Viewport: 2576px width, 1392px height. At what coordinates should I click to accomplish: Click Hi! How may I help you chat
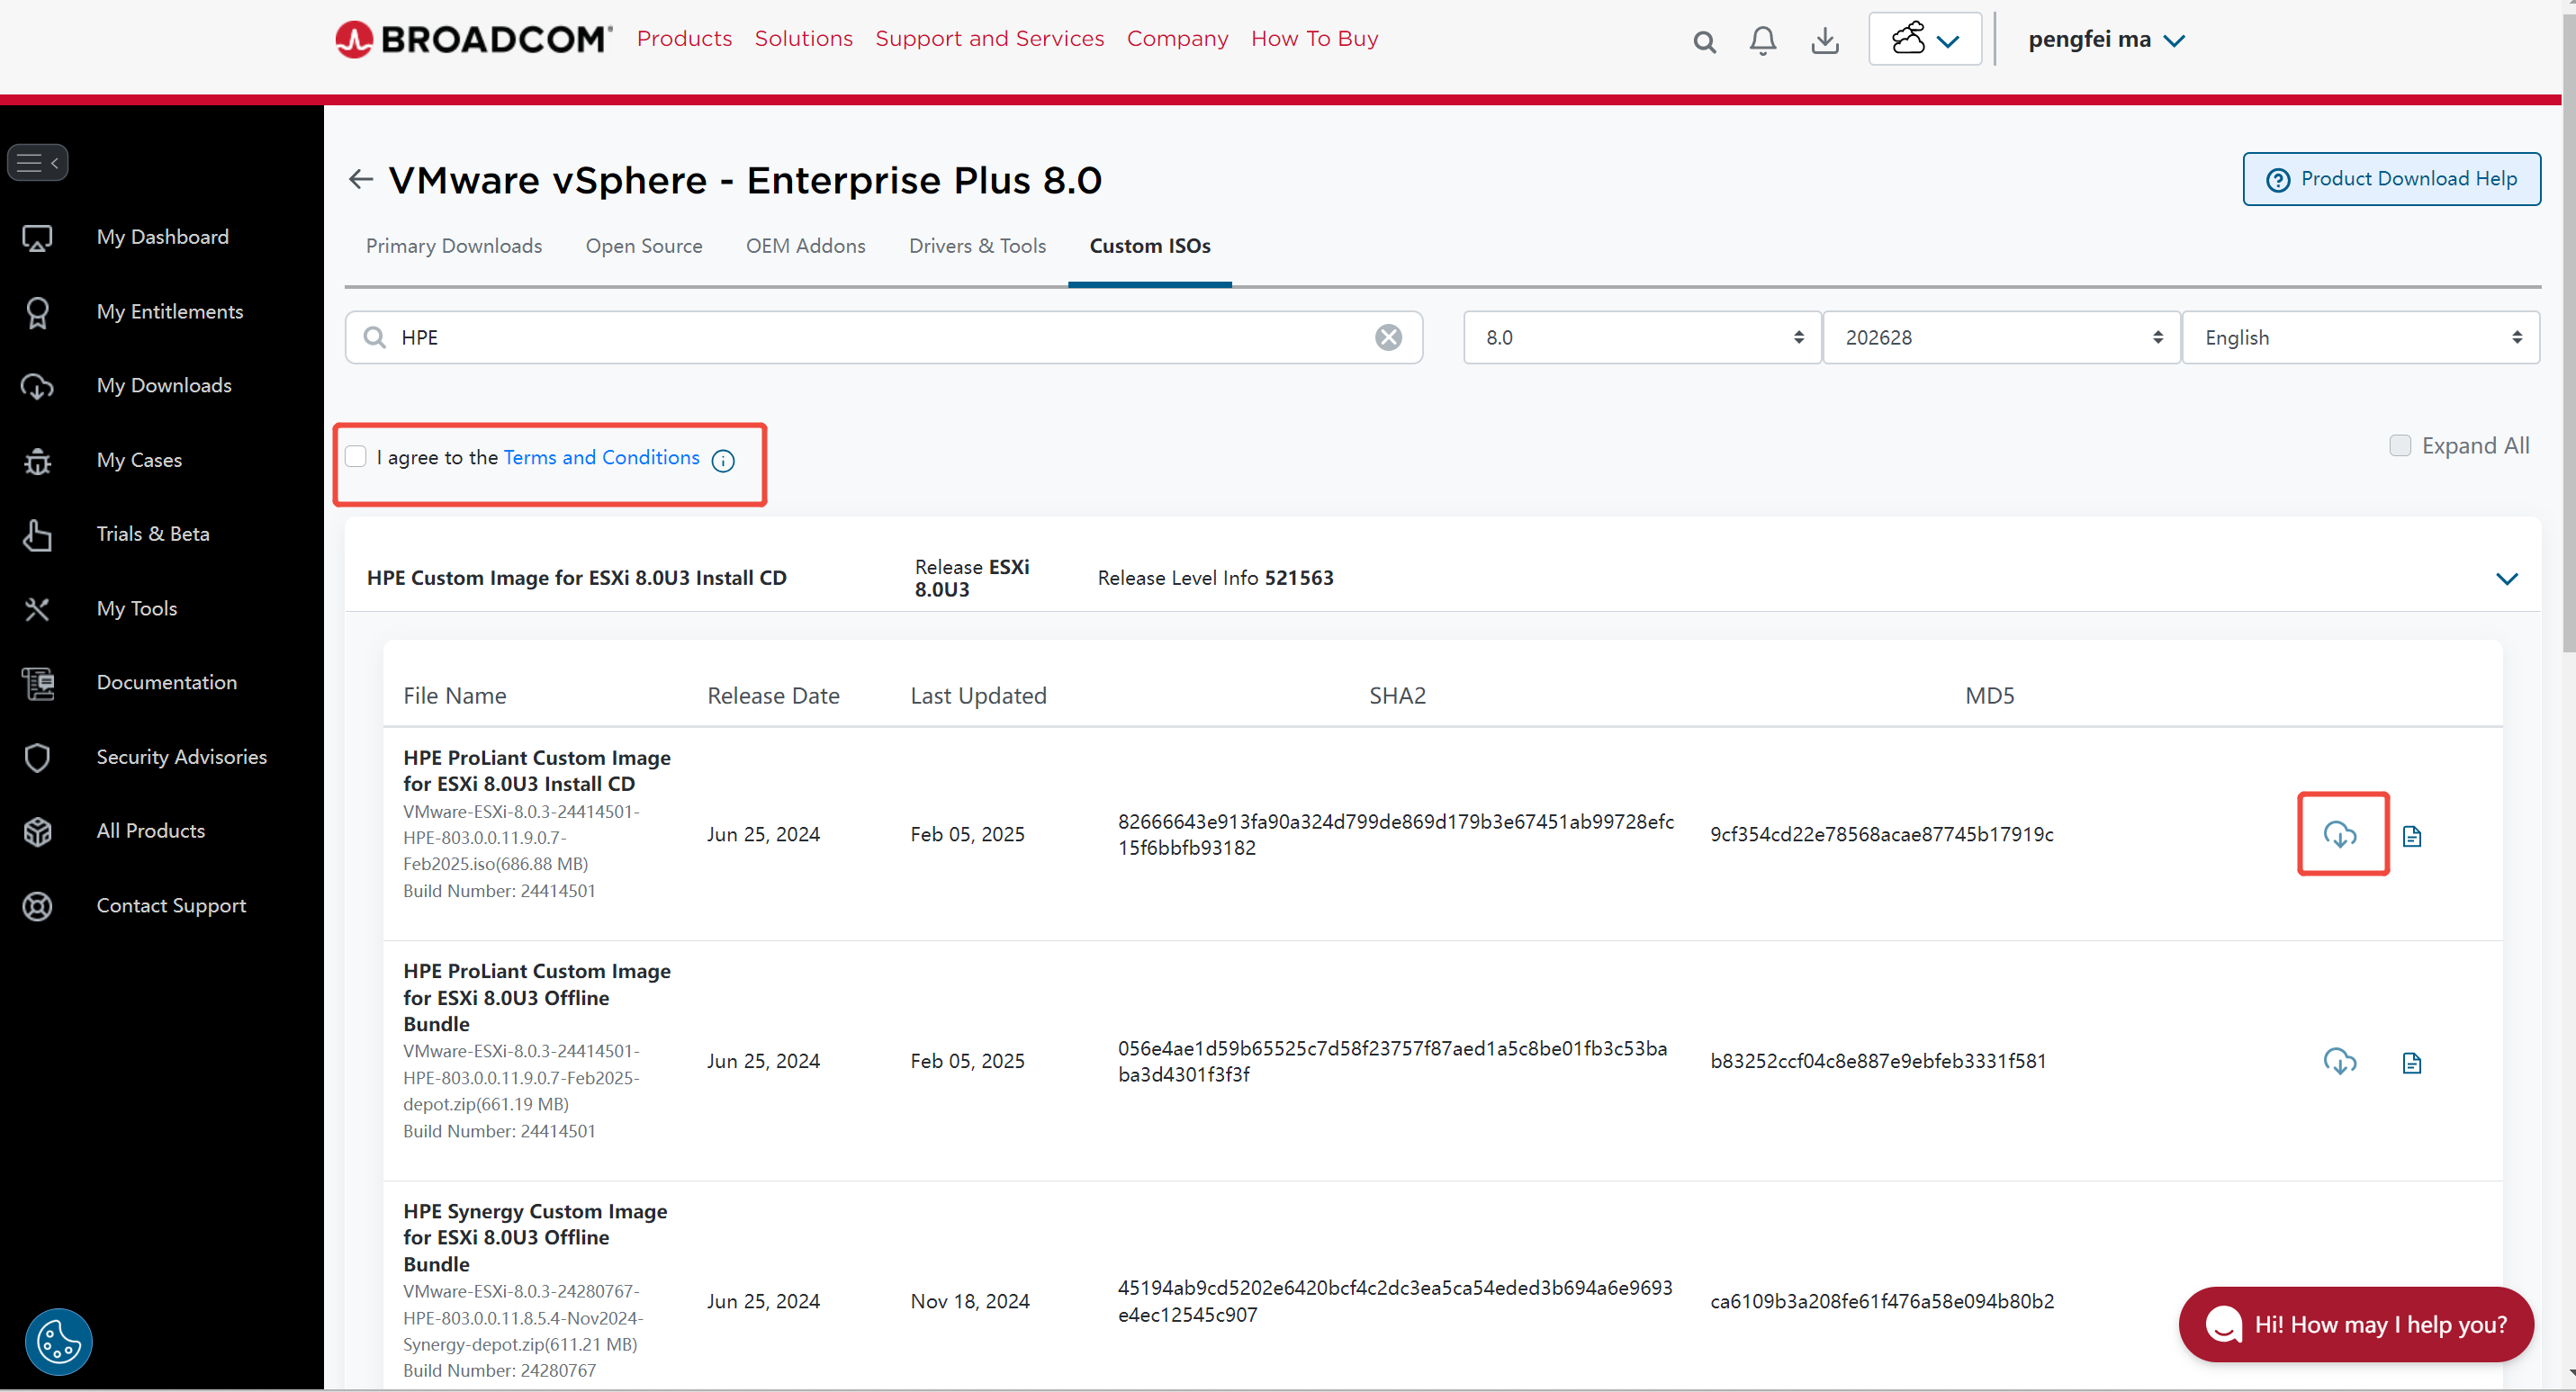(x=2356, y=1325)
